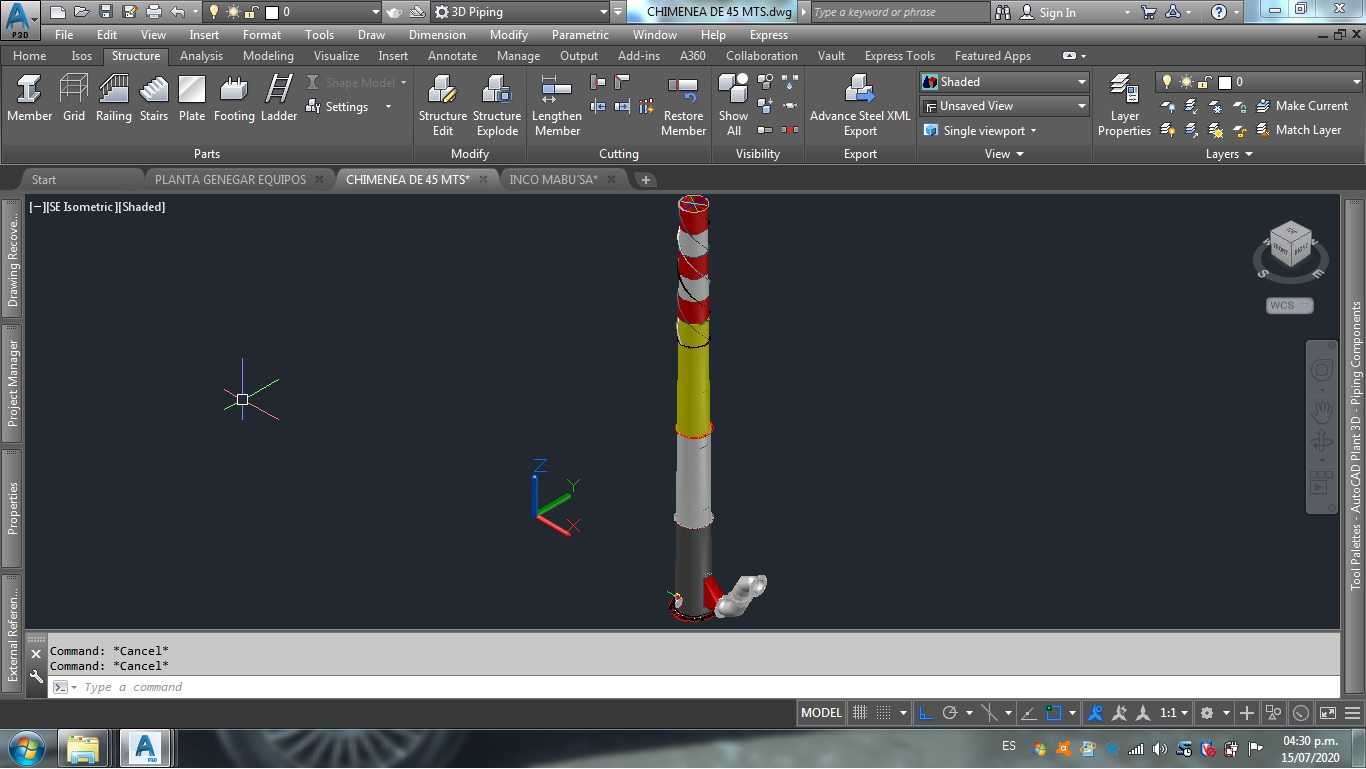Click the color swatch in quick access layer box
Screen dimensions: 1366x769
pyautogui.click(x=271, y=12)
